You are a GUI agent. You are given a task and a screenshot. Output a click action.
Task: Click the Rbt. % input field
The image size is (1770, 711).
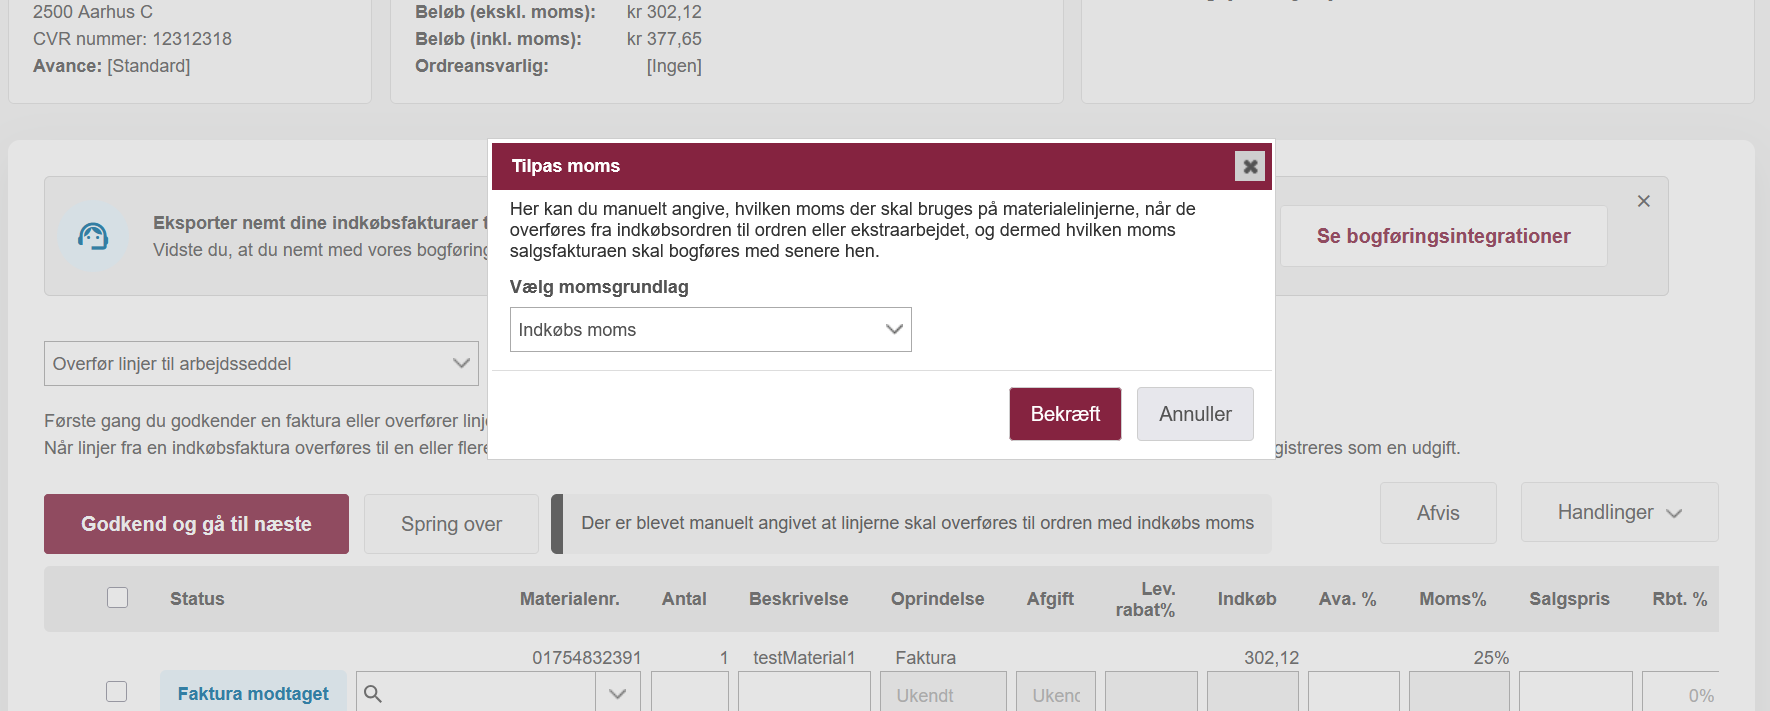click(x=1680, y=694)
